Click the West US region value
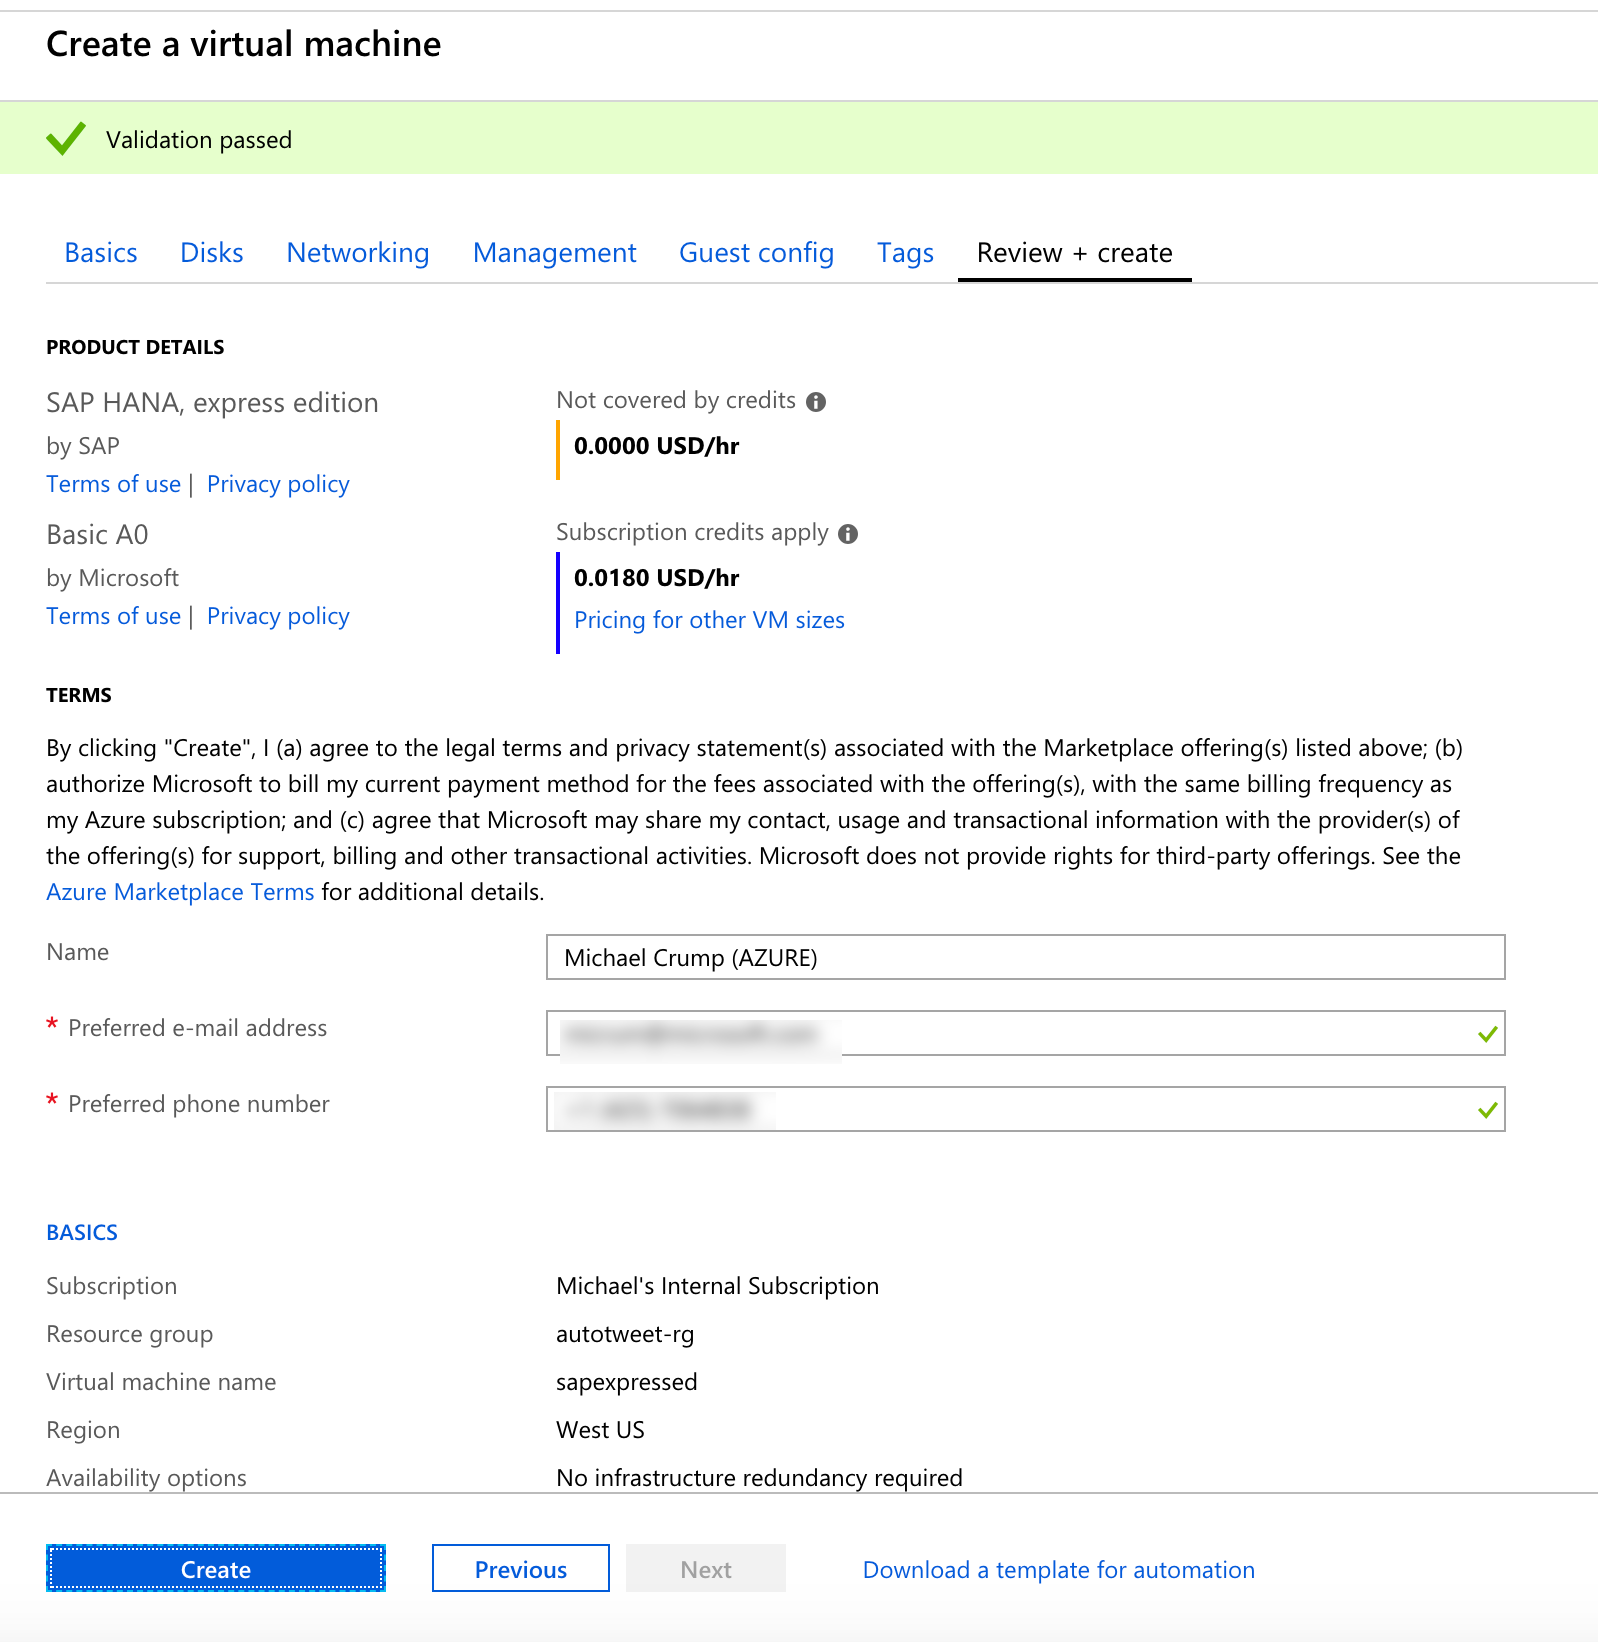Viewport: 1598px width, 1642px height. point(600,1430)
